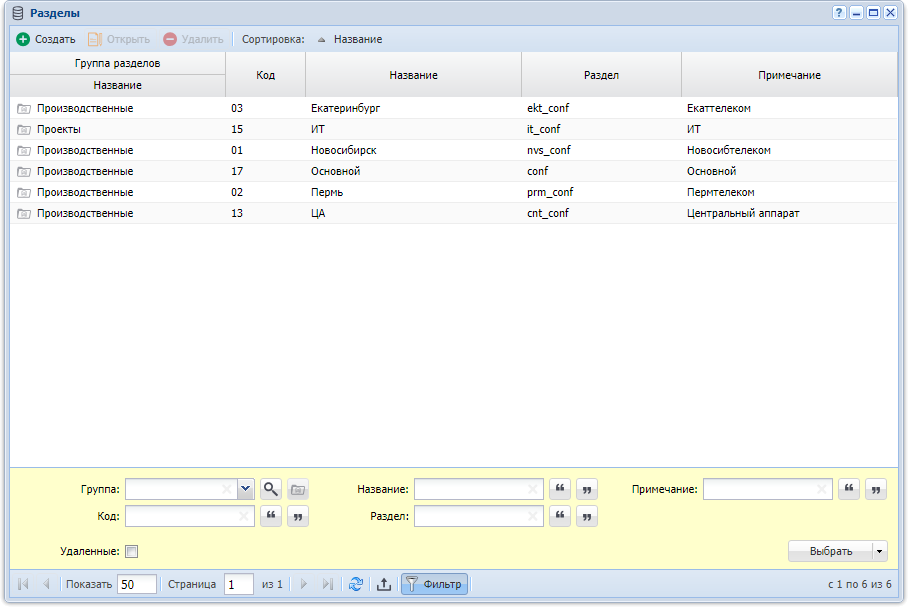Toggle the Фильтр panel button
Image resolution: width=908 pixels, height=607 pixels.
(434, 584)
